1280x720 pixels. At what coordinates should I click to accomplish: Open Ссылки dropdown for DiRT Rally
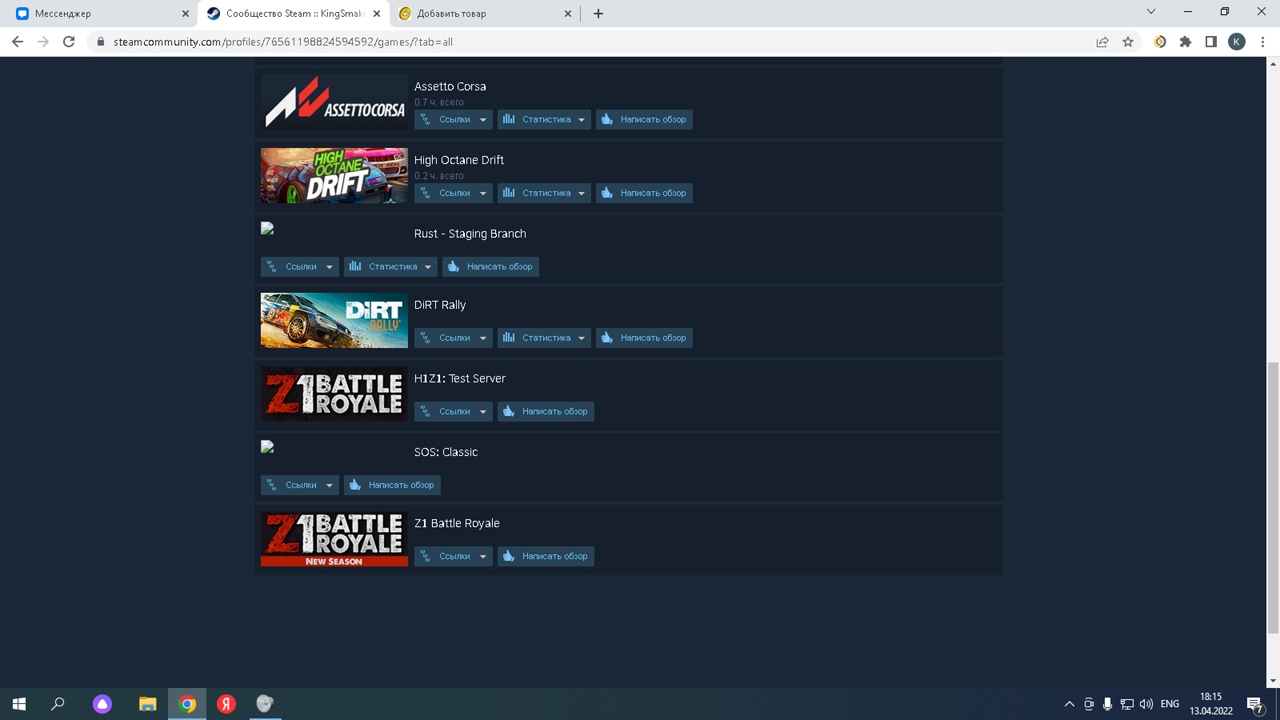(x=453, y=338)
